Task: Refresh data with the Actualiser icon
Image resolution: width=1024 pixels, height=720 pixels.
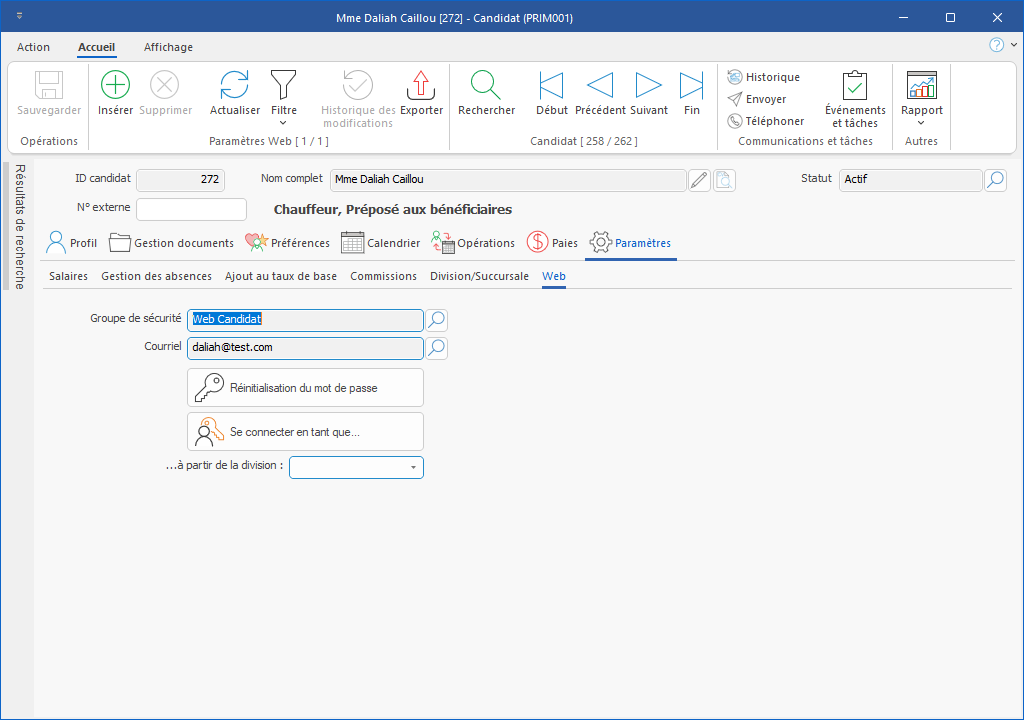Action: [x=234, y=86]
